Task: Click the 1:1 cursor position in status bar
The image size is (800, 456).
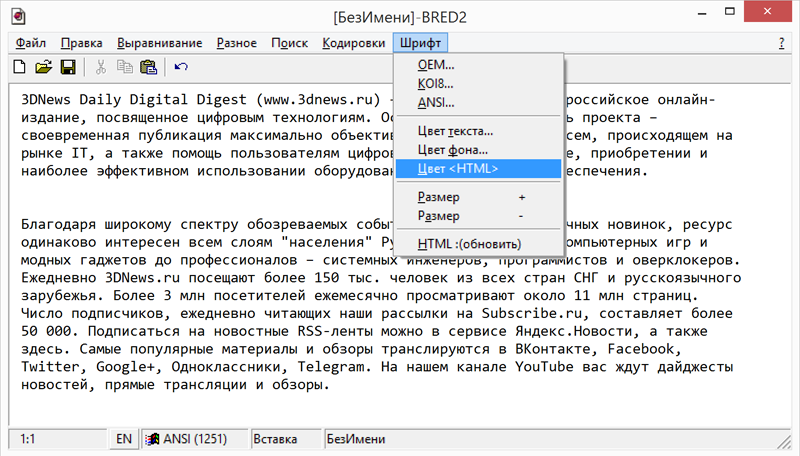Action: [28, 439]
